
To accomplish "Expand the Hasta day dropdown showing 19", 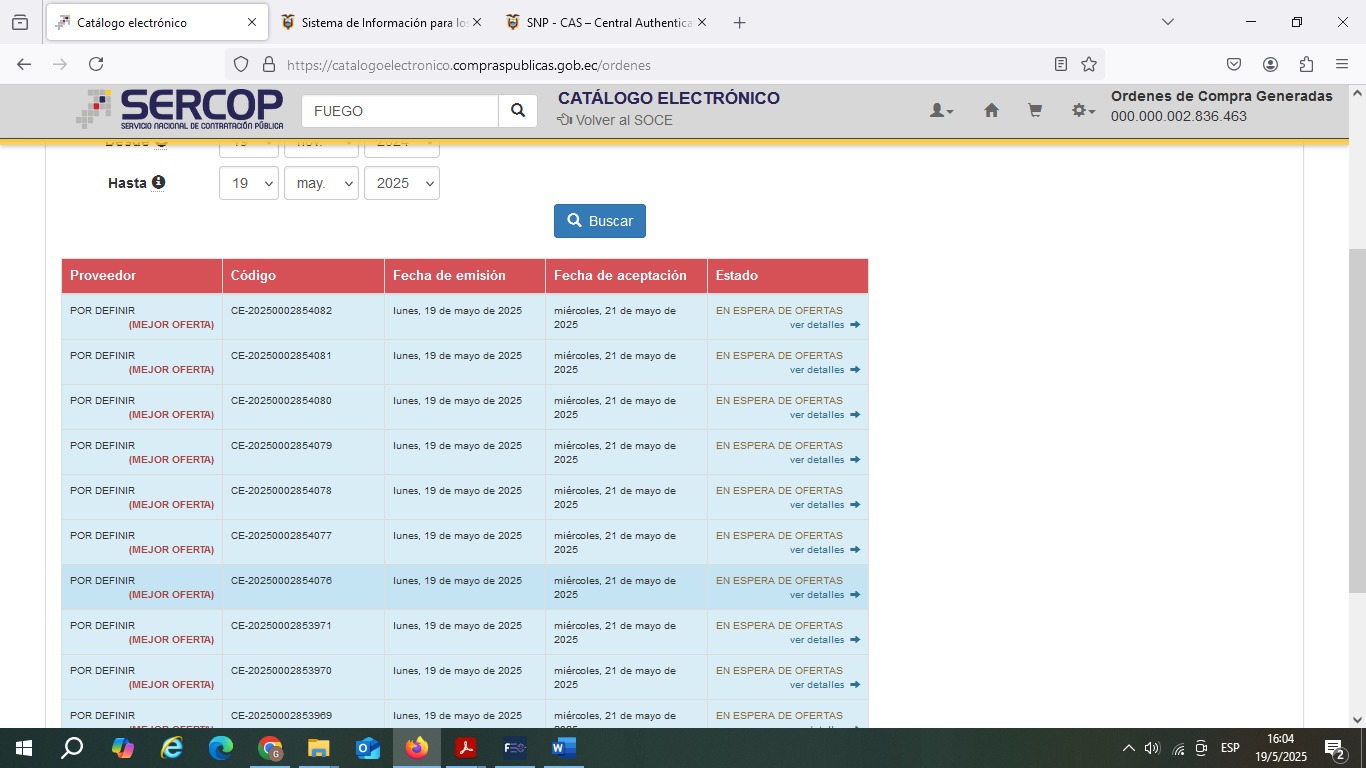I will (248, 184).
